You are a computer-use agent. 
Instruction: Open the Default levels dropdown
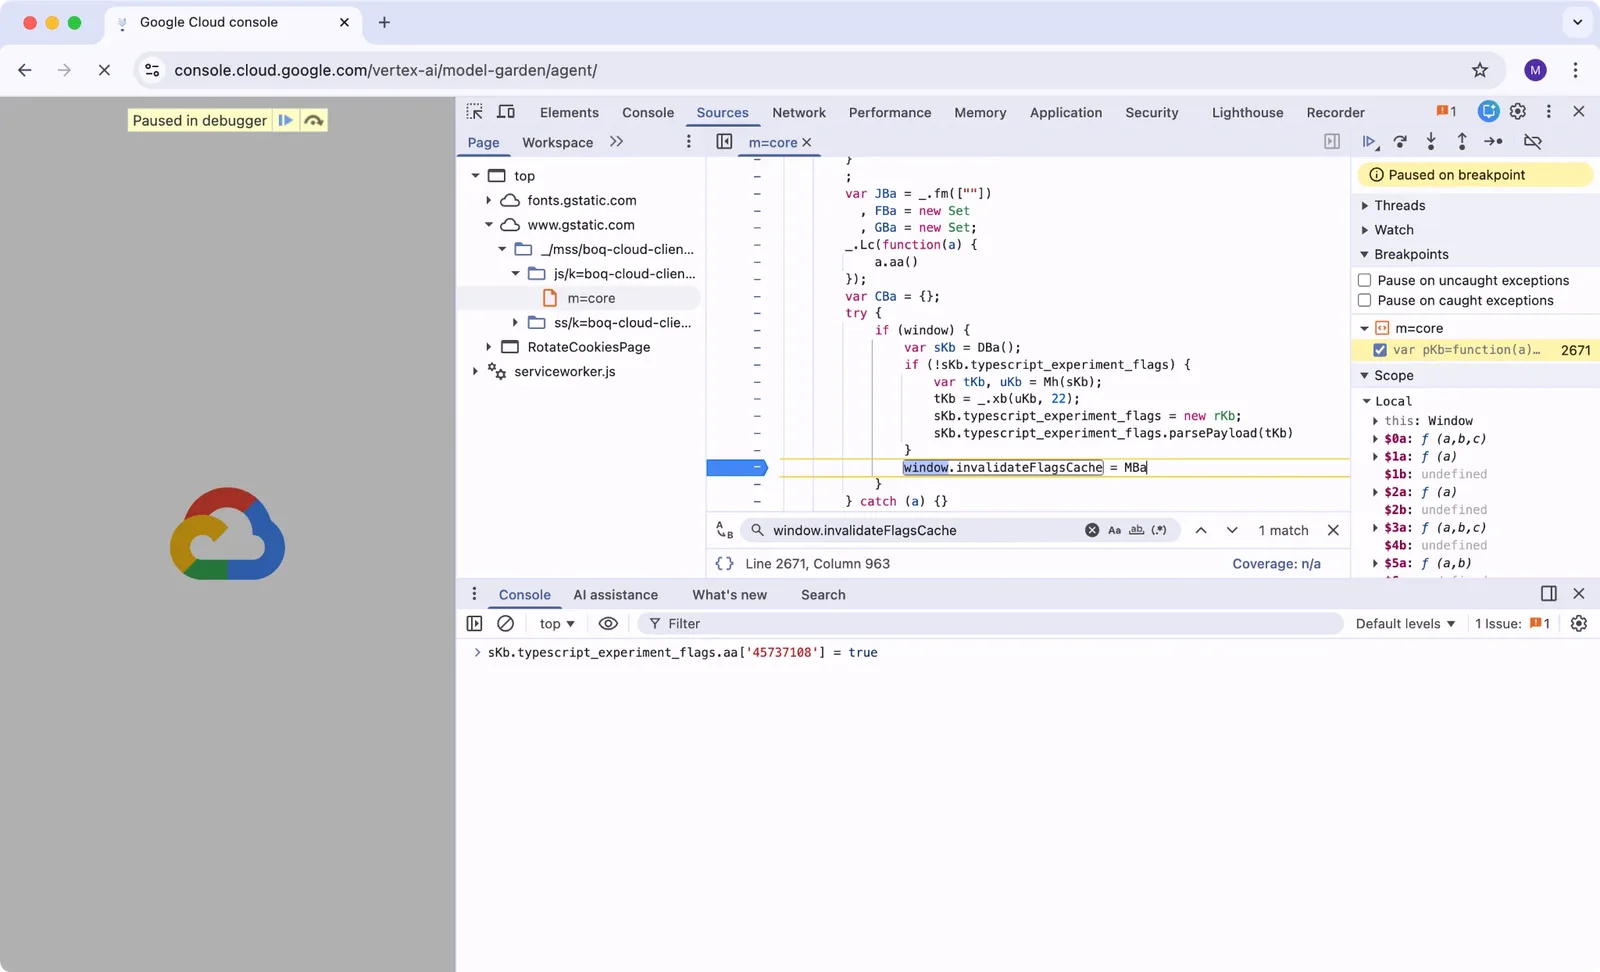coord(1405,623)
